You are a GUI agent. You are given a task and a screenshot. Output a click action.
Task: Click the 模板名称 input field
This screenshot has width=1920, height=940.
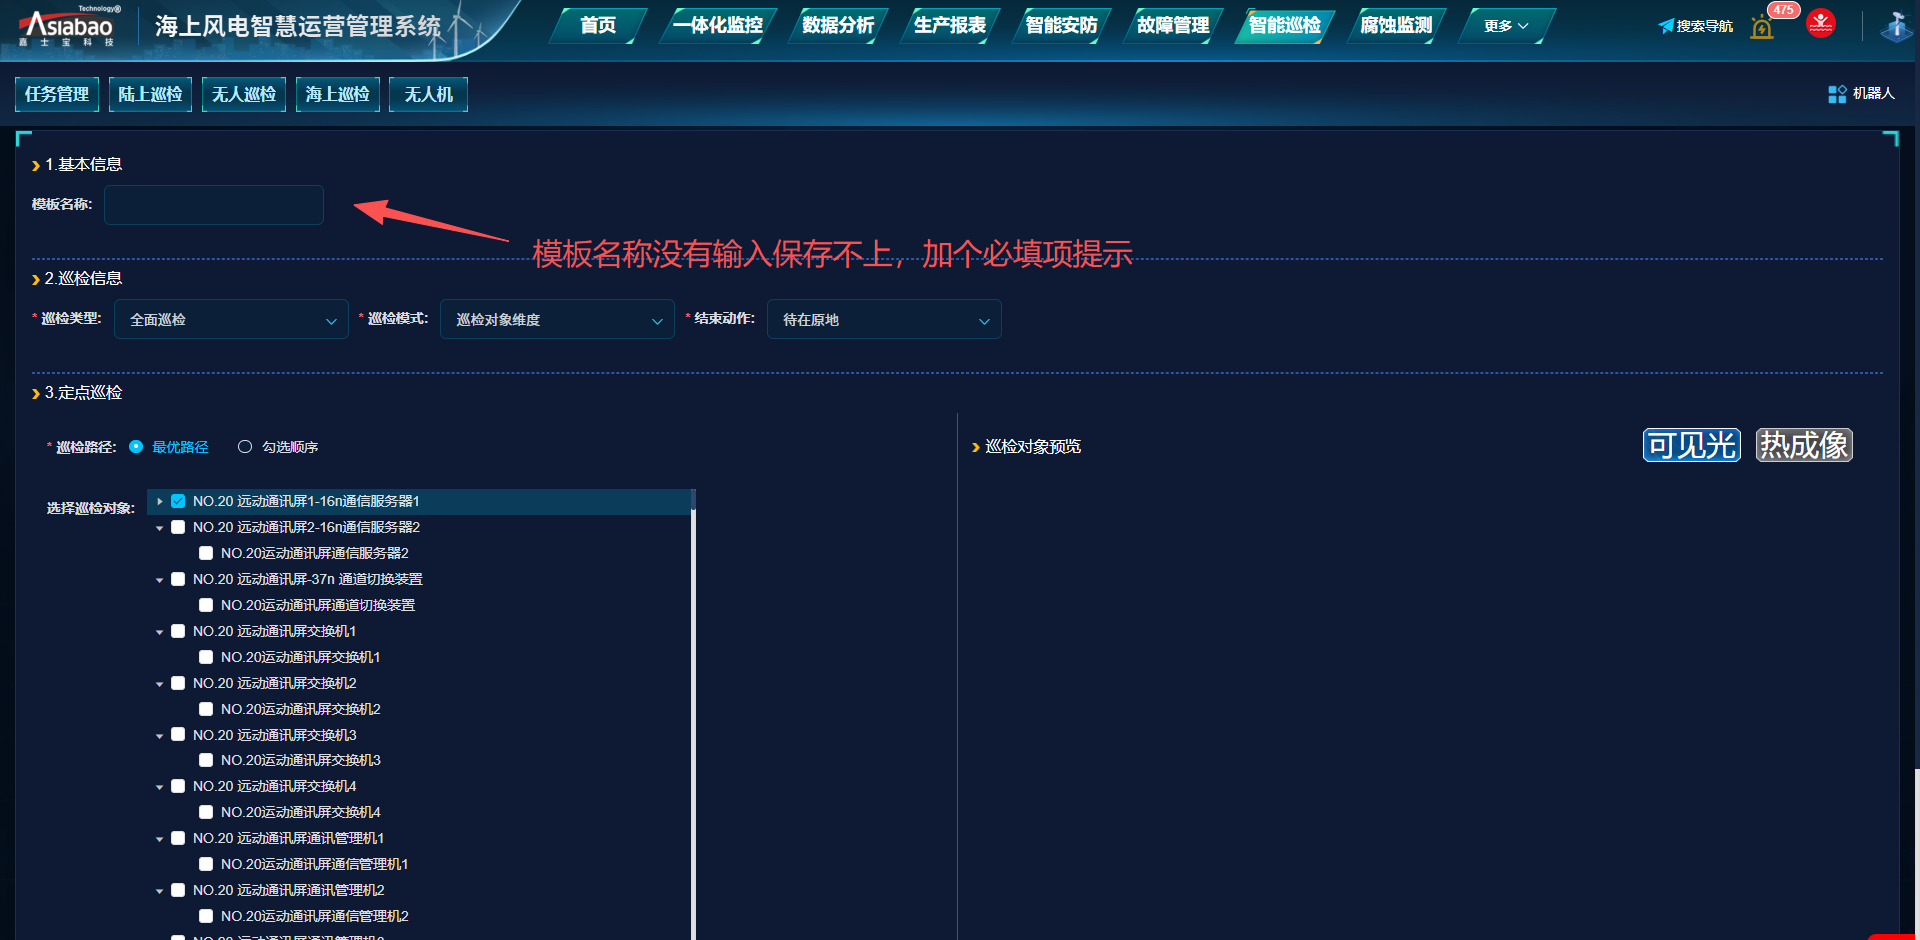[x=214, y=205]
